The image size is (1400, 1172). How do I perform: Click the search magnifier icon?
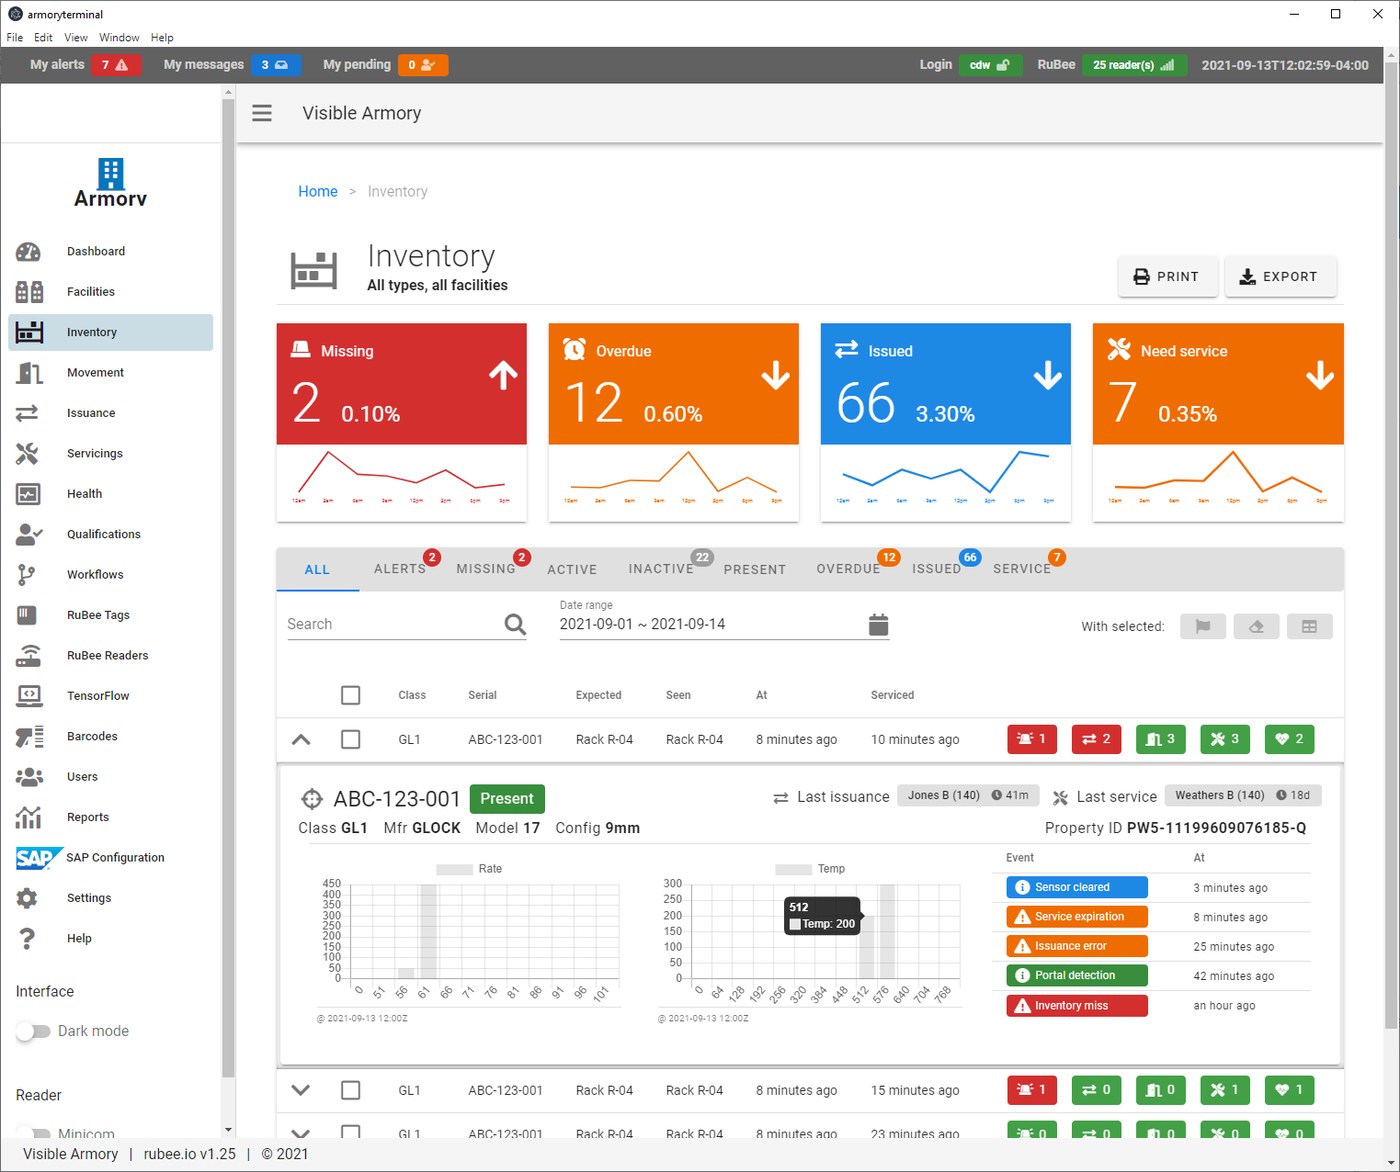pos(515,625)
